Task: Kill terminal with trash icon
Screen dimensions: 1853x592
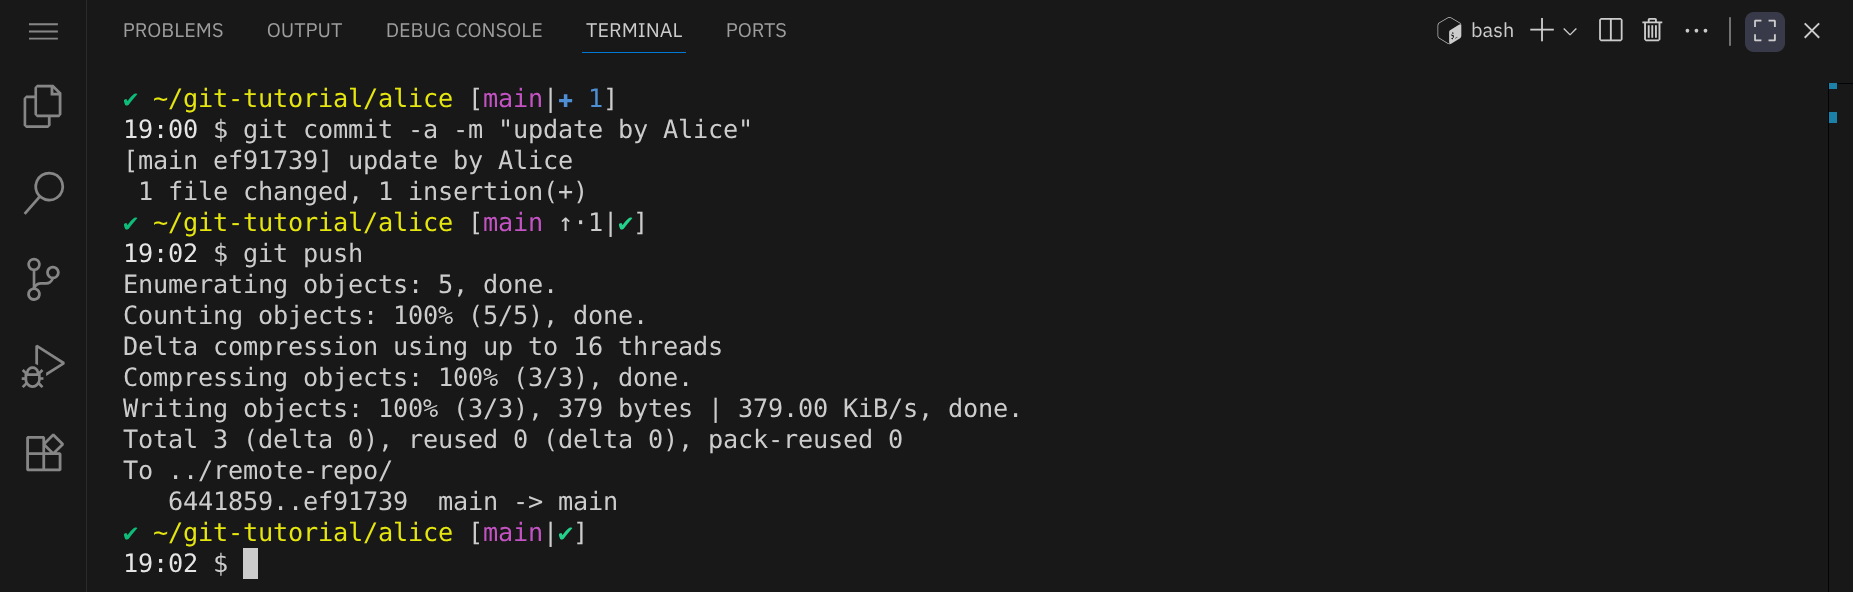Action: [1652, 31]
